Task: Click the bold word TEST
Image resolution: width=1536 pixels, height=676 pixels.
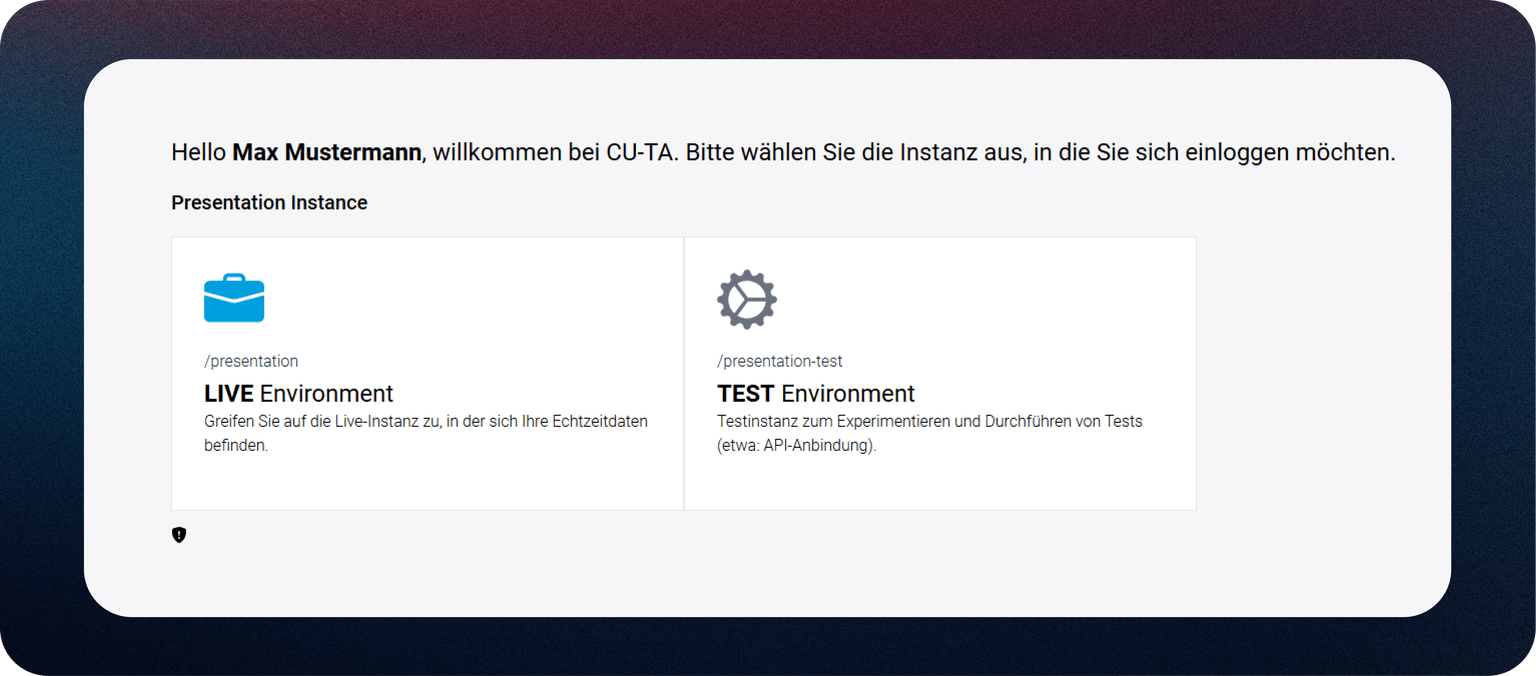Action: pyautogui.click(x=745, y=393)
